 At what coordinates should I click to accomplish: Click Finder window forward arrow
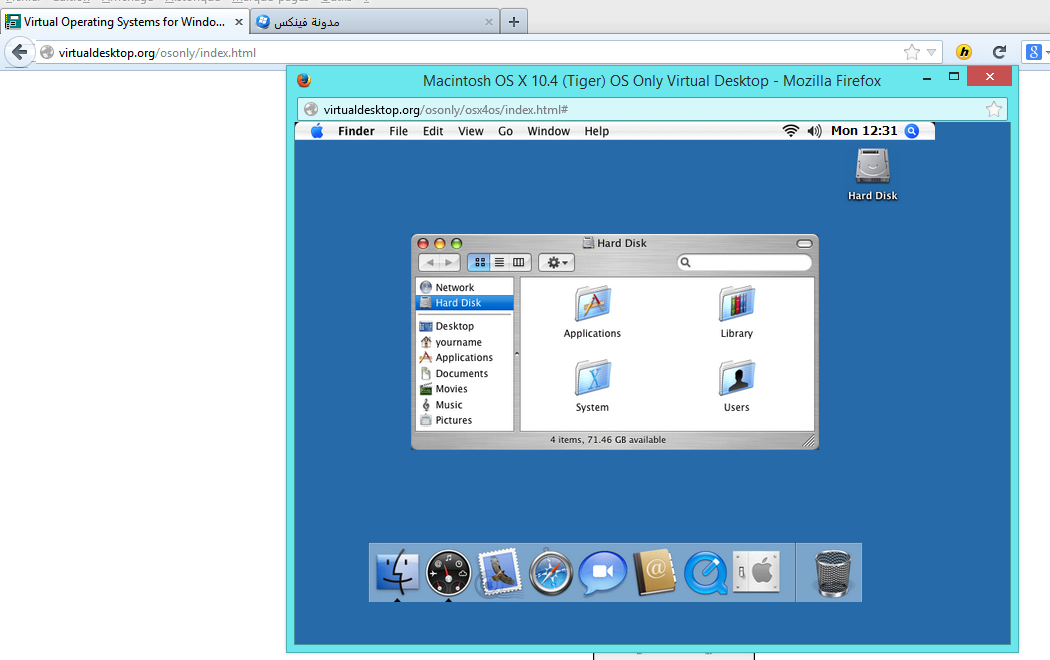pyautogui.click(x=449, y=262)
